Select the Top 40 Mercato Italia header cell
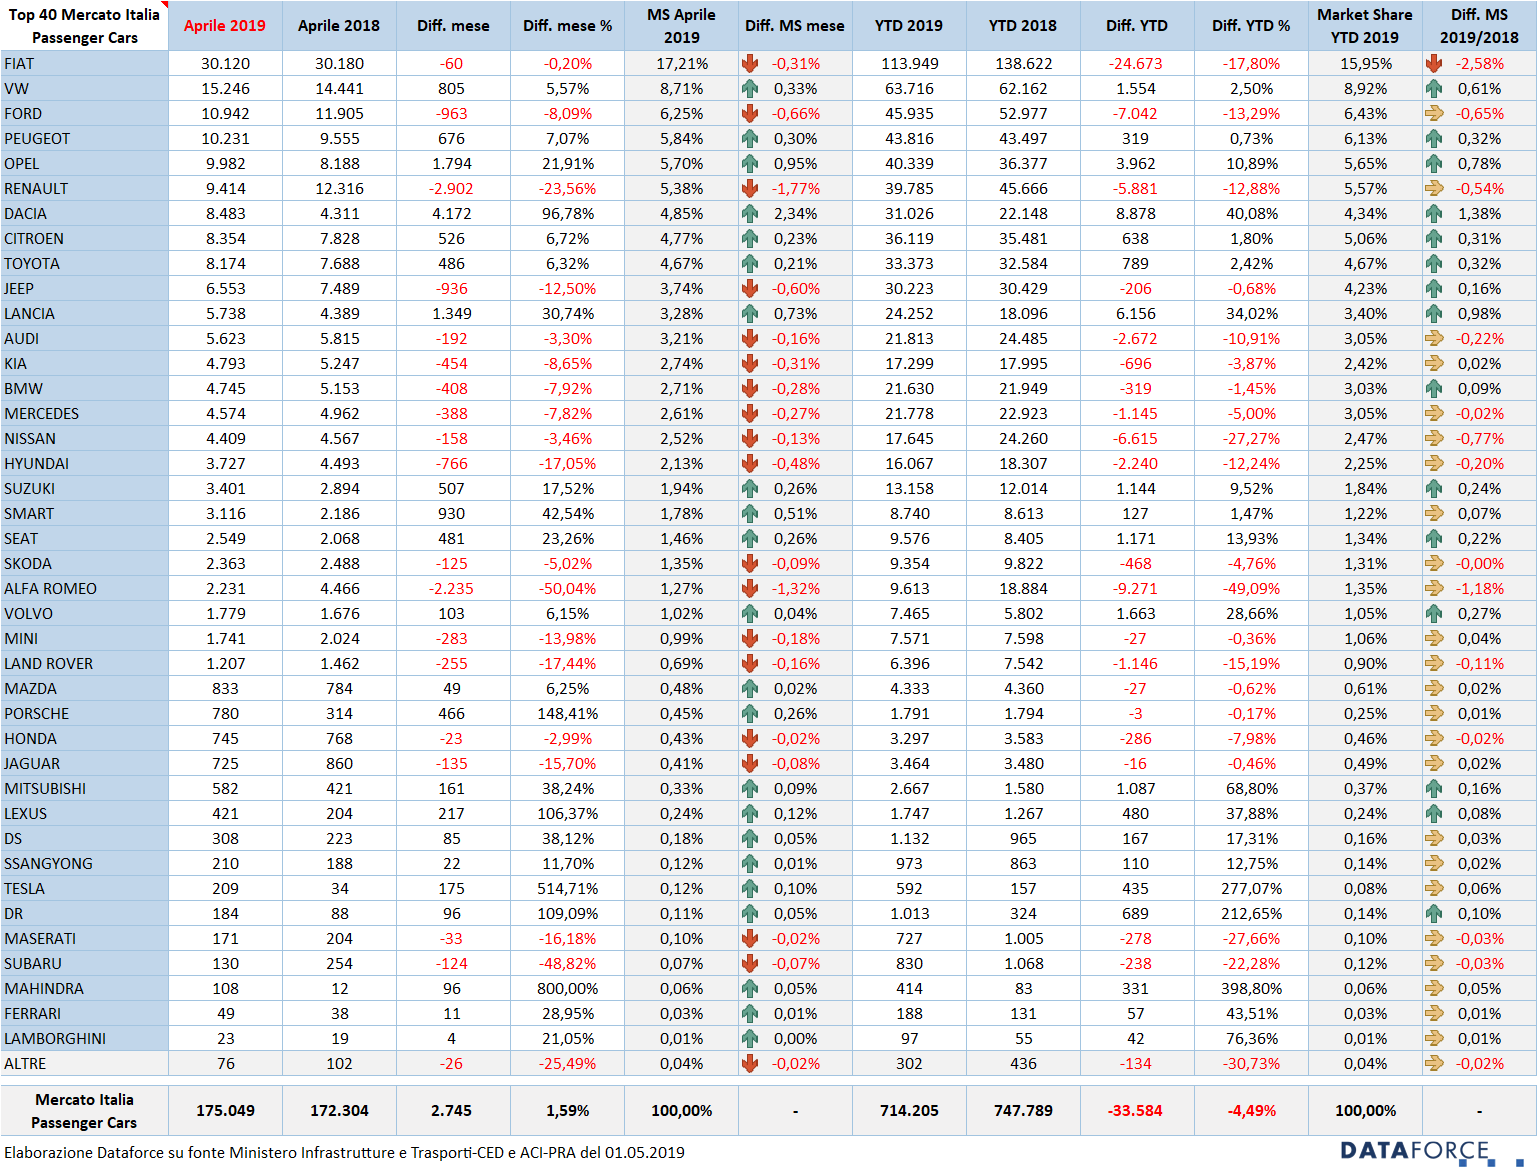The image size is (1537, 1171). pos(84,26)
